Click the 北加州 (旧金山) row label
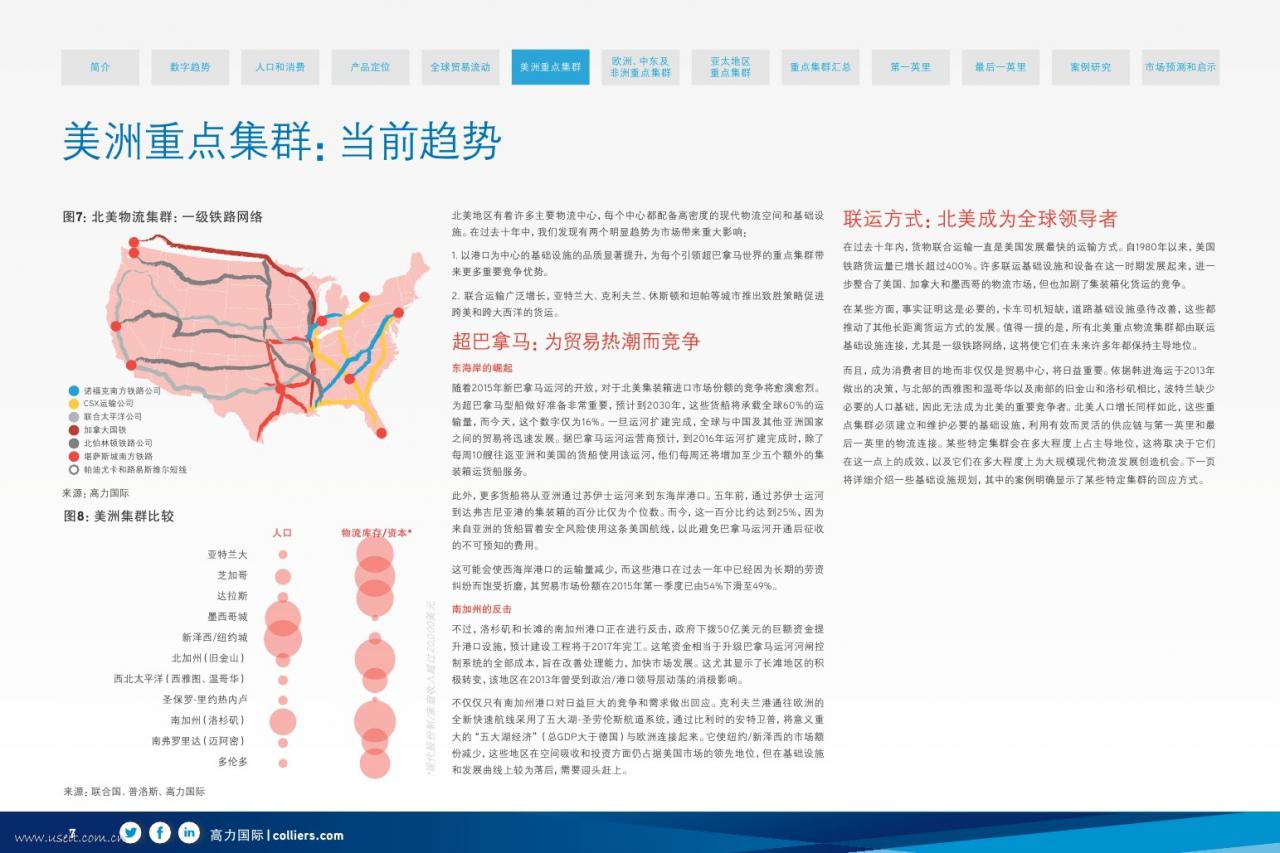The height and width of the screenshot is (853, 1280). [x=209, y=658]
